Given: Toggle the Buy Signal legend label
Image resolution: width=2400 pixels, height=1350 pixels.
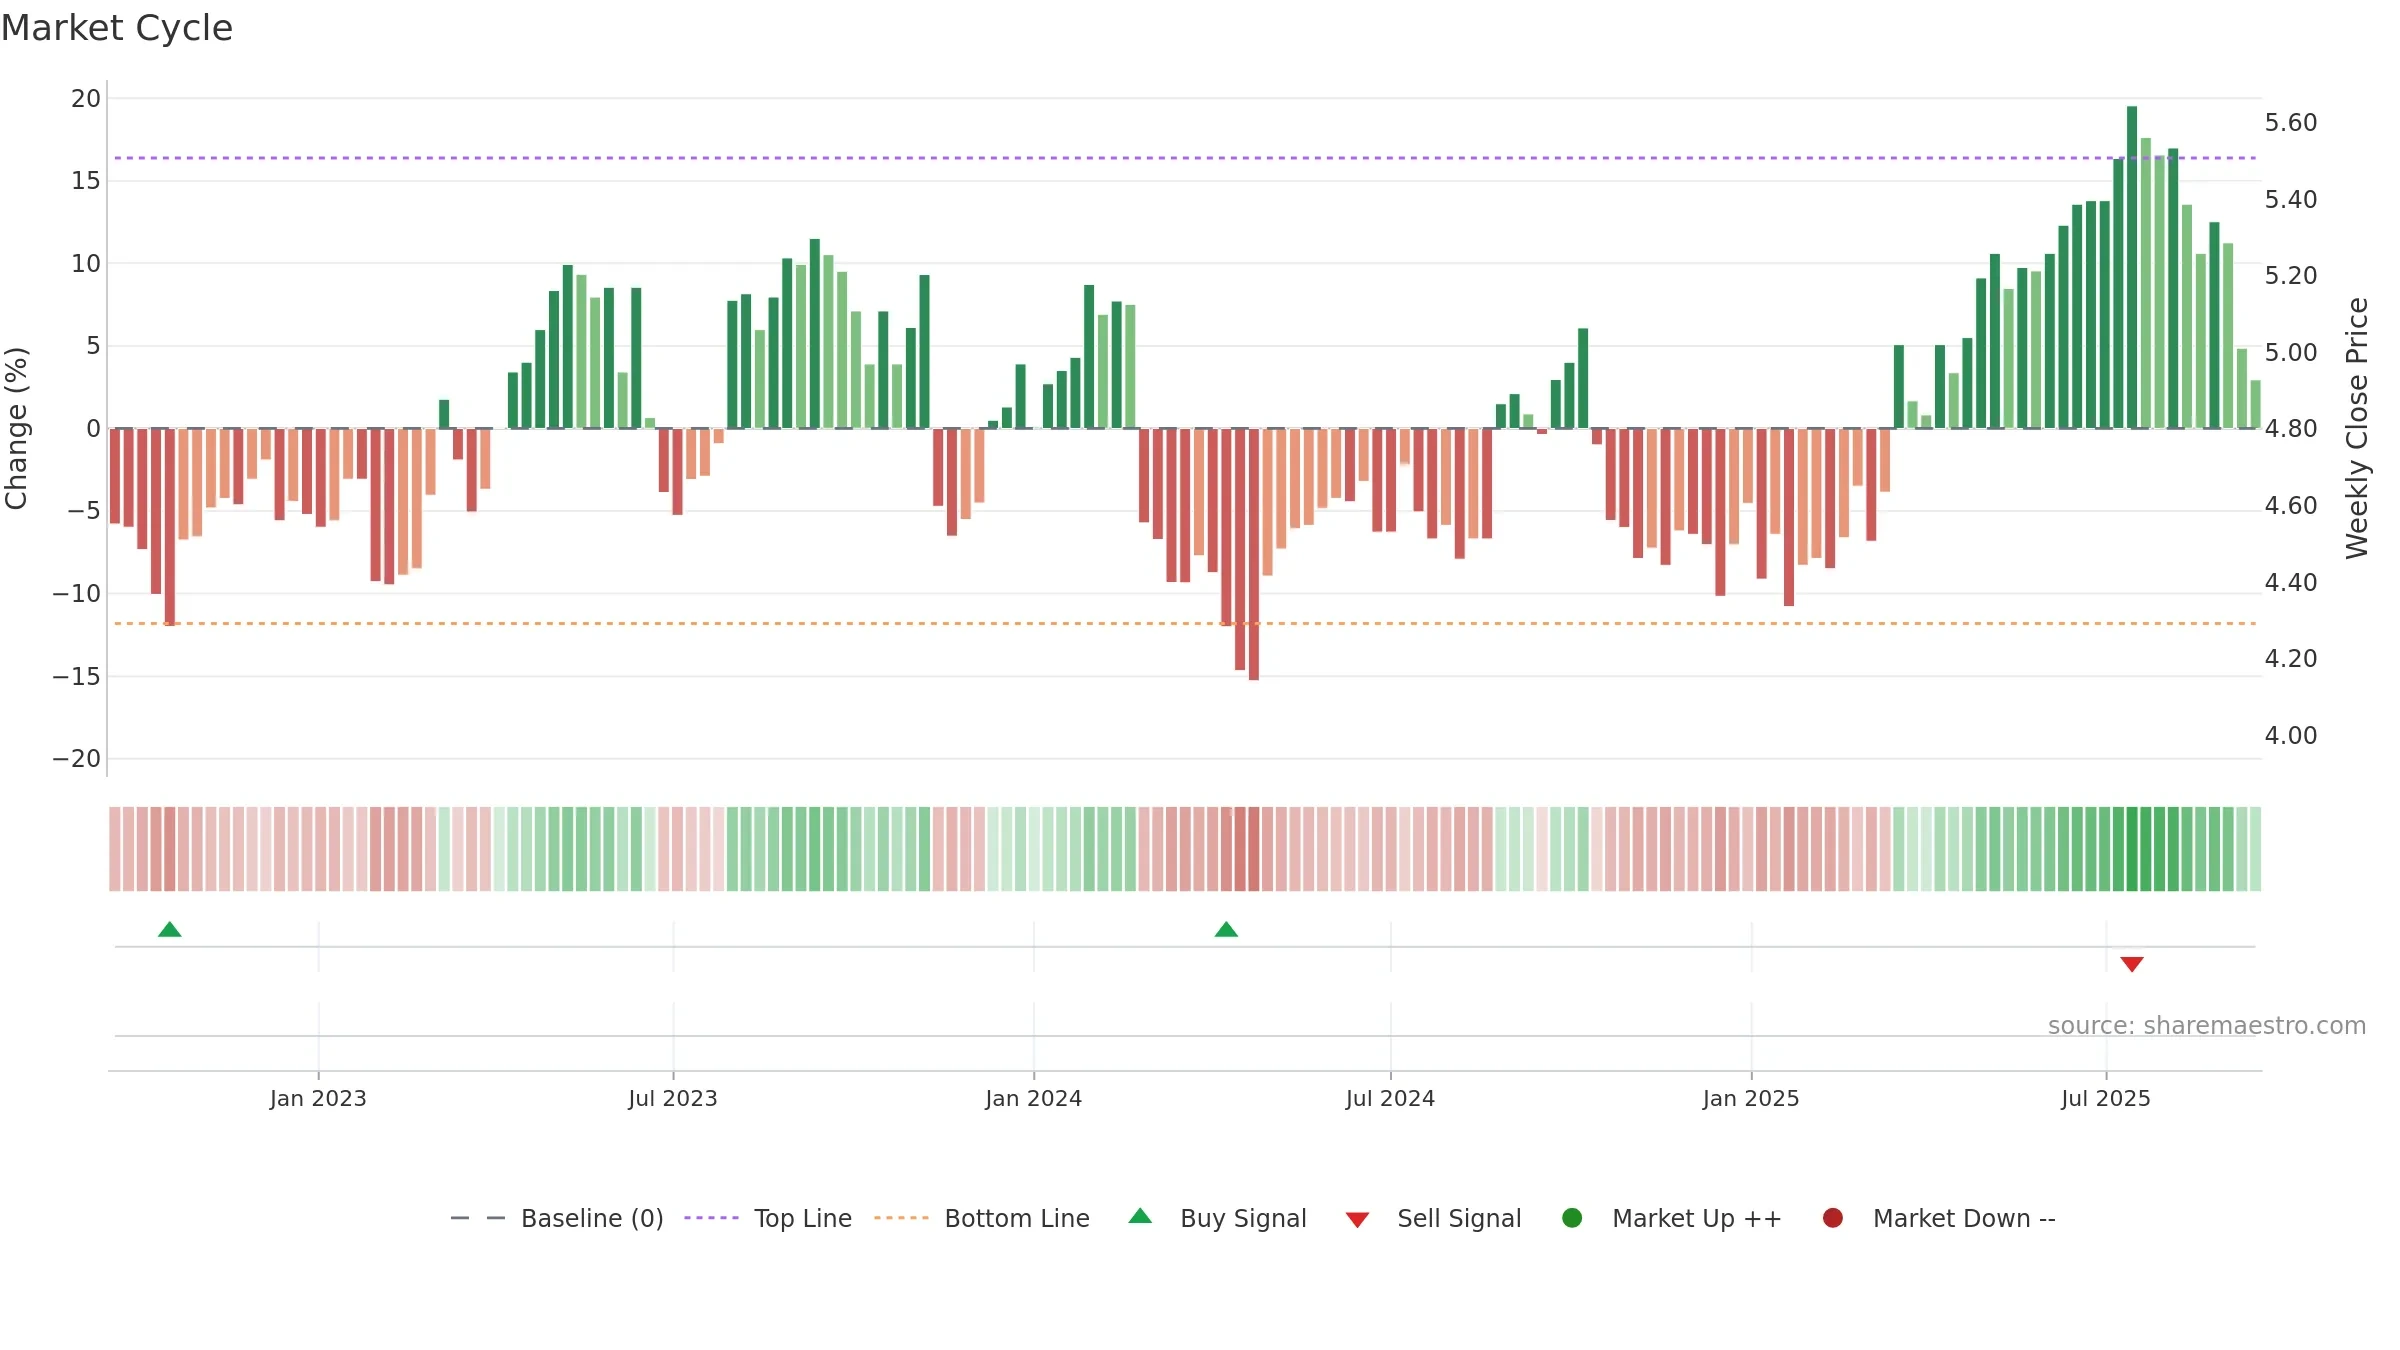Looking at the screenshot, I should 1243,1219.
